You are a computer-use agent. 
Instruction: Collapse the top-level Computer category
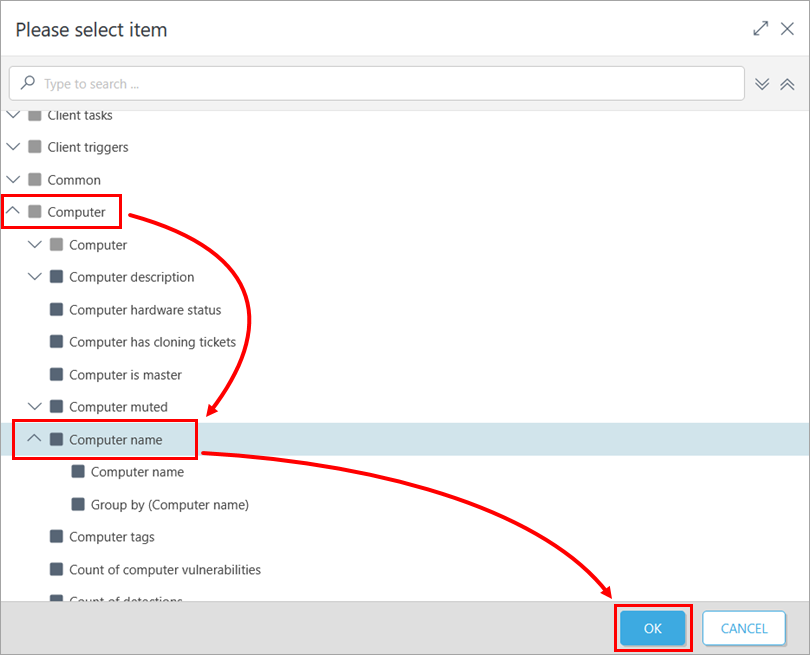pos(13,211)
